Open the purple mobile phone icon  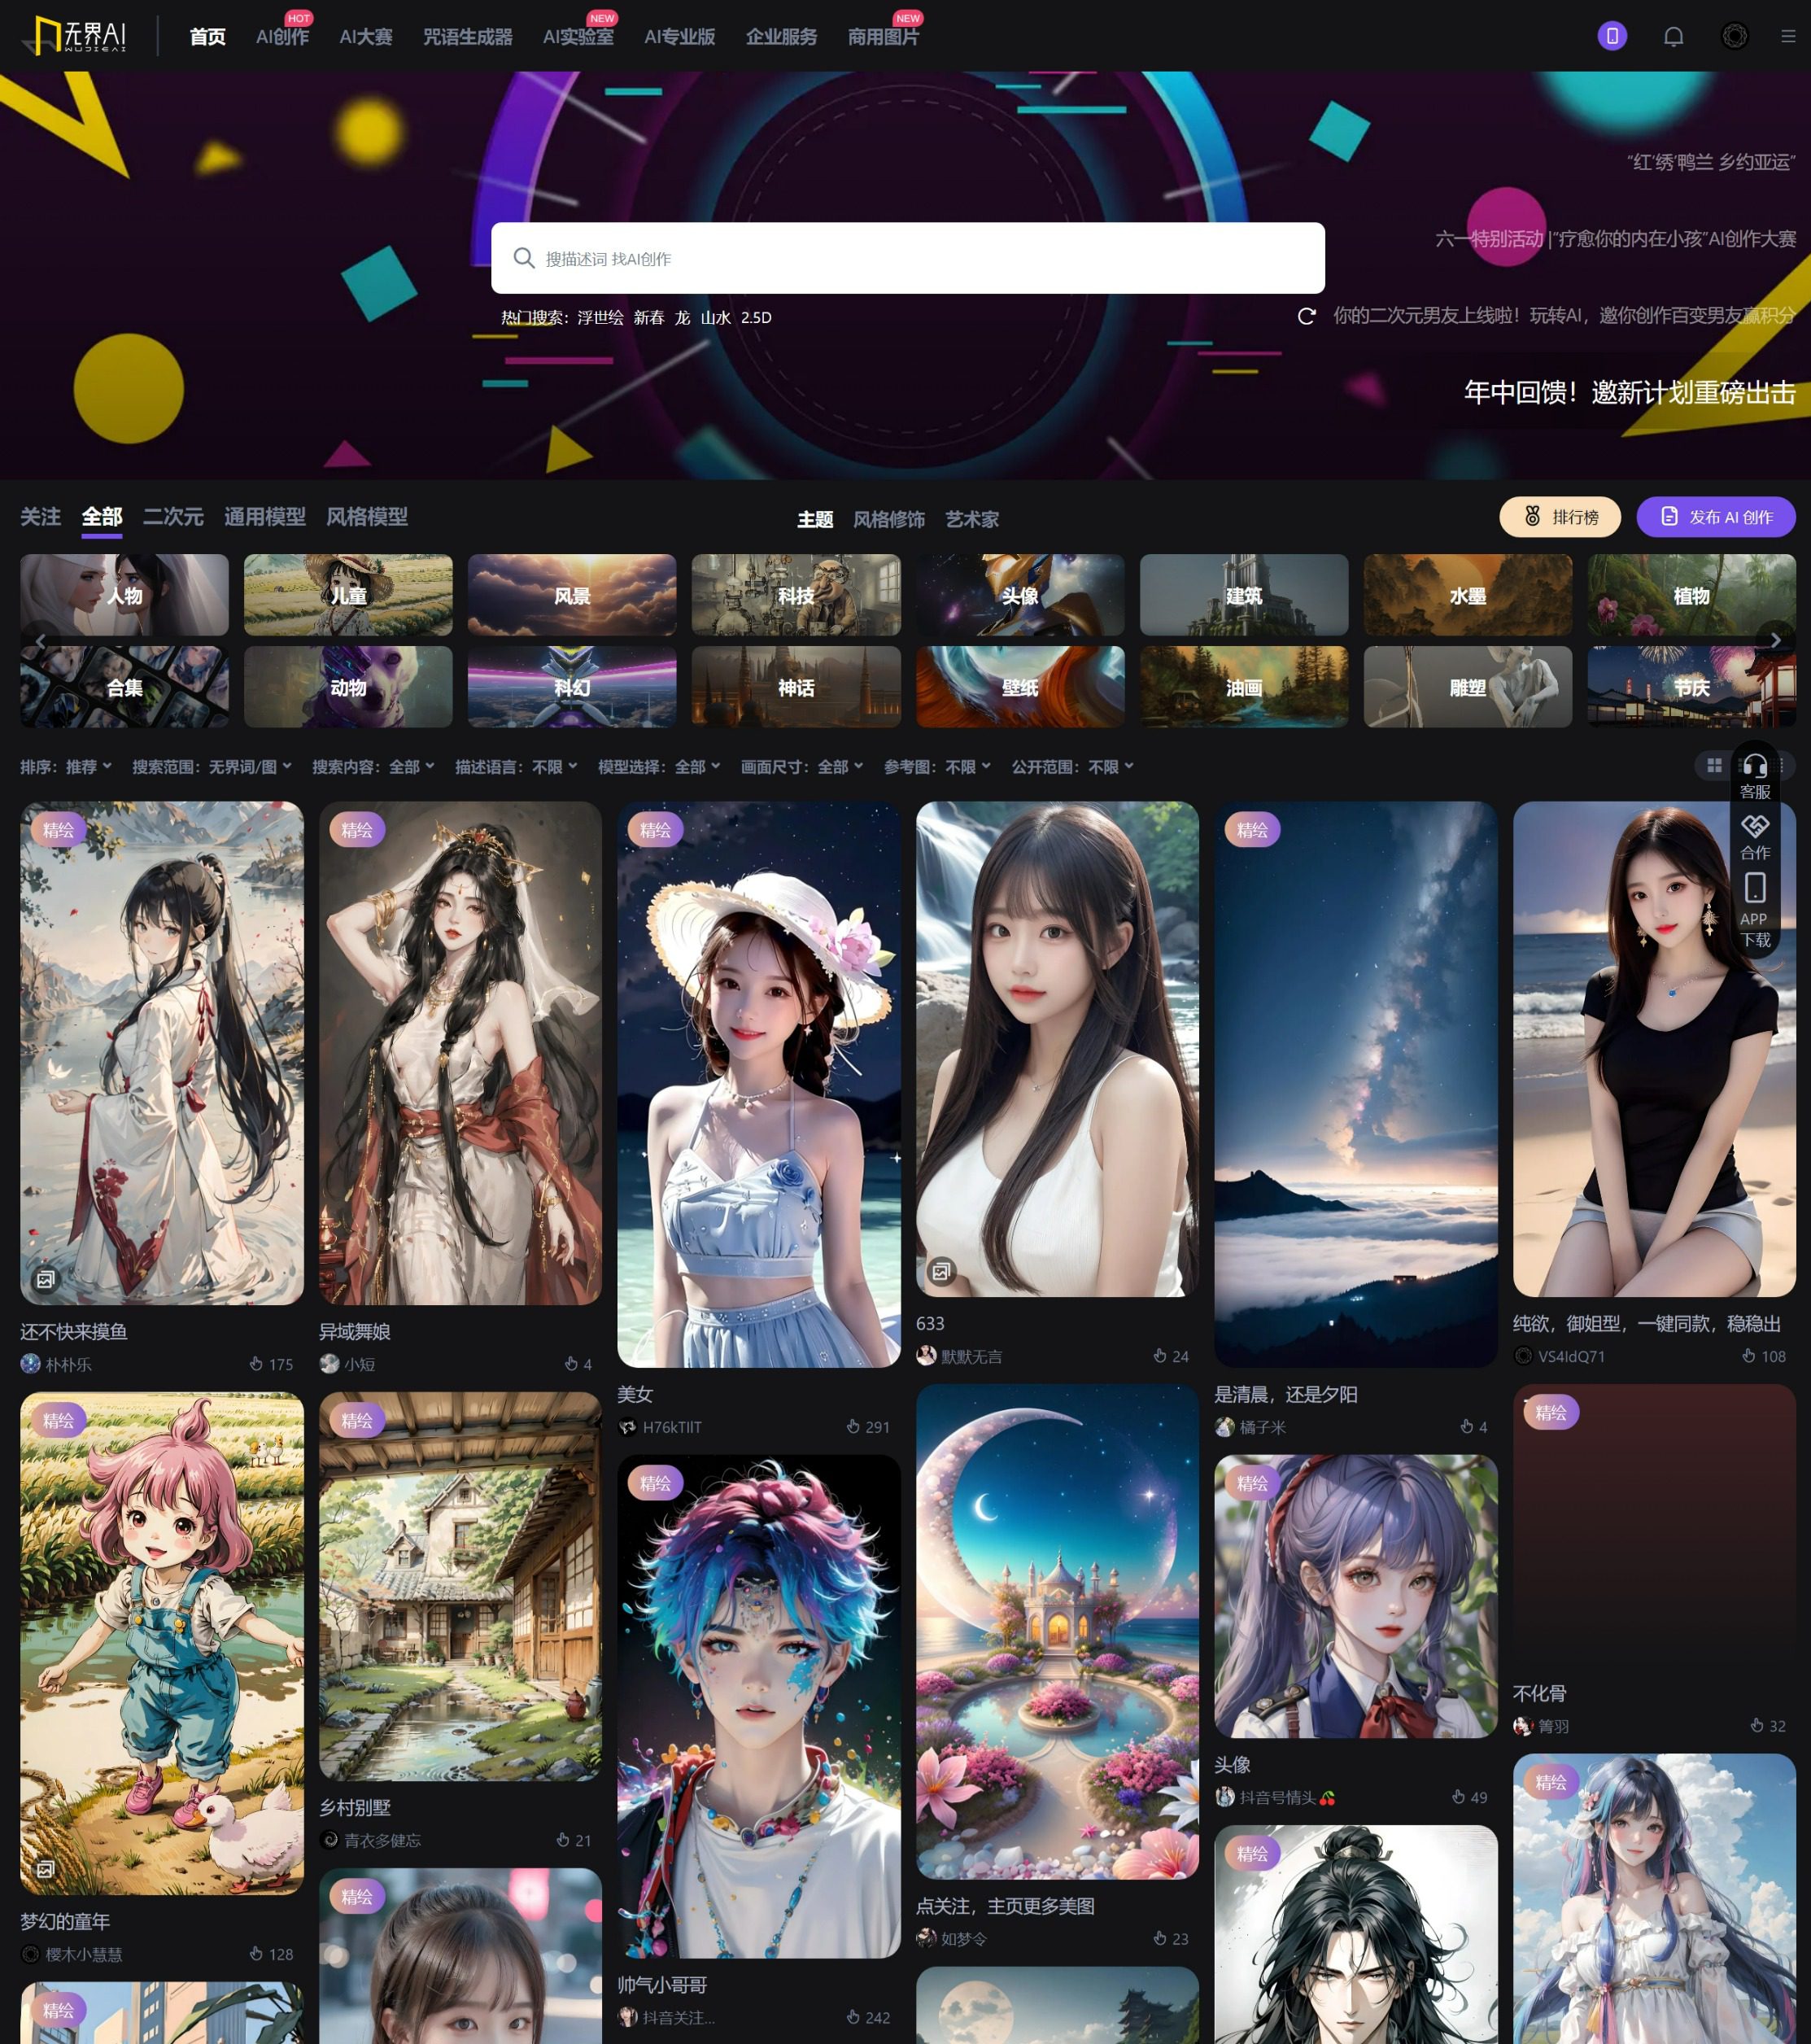[x=1612, y=37]
